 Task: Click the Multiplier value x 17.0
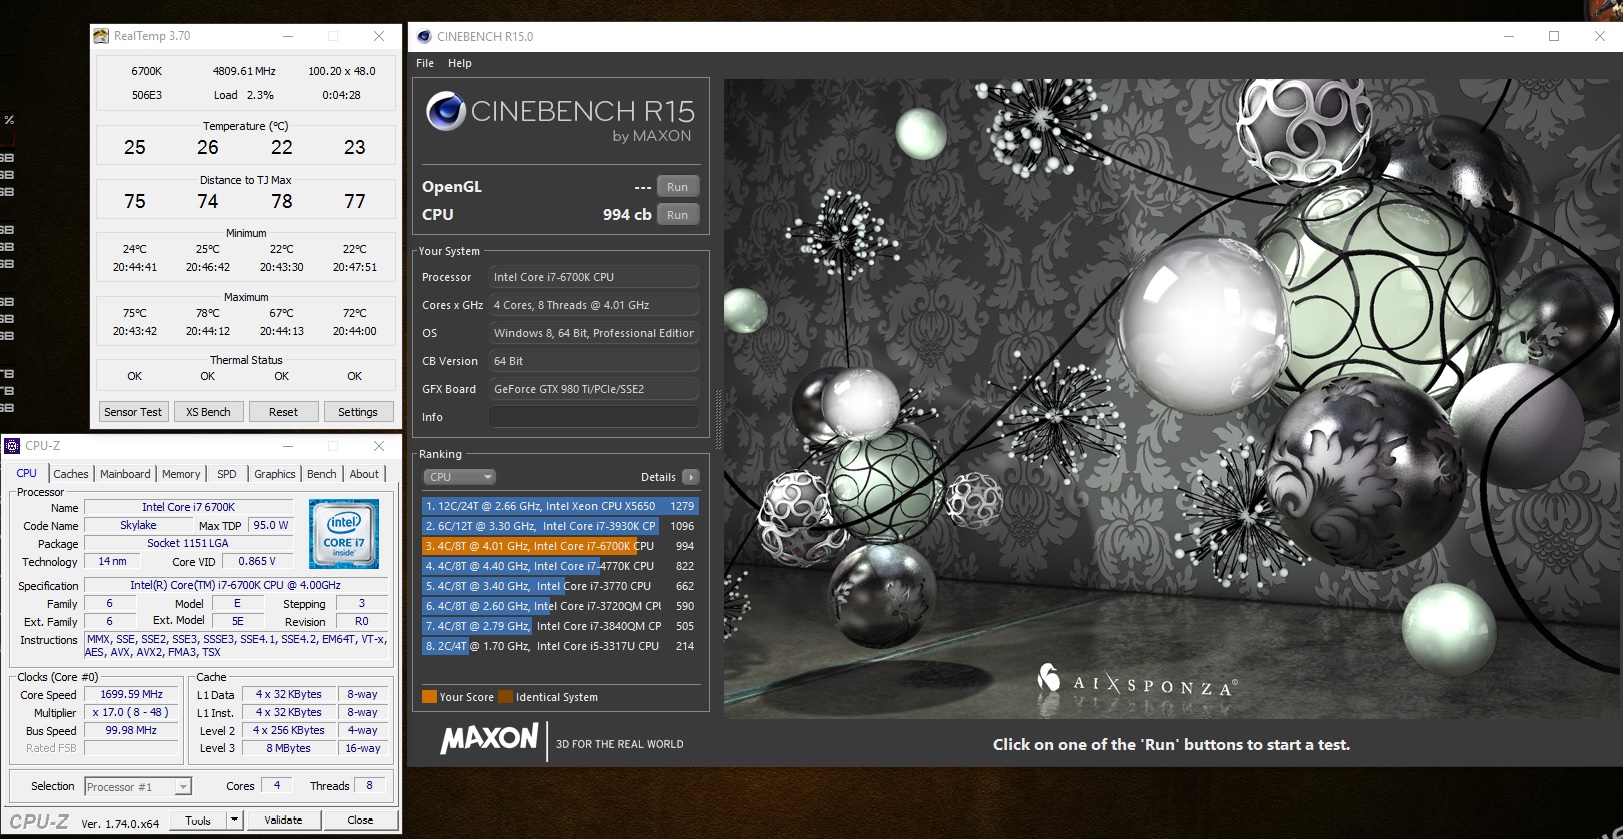click(132, 712)
